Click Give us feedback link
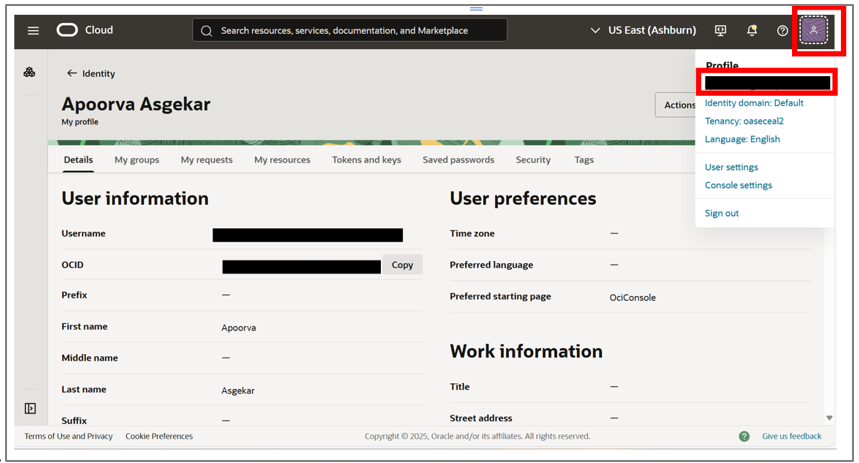The height and width of the screenshot is (463, 859). tap(792, 436)
